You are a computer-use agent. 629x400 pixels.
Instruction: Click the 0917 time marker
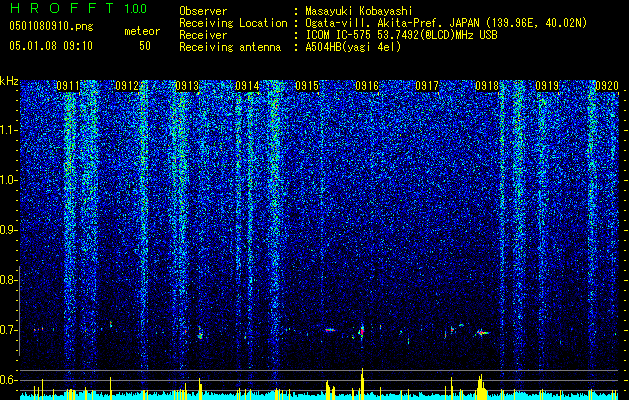click(427, 86)
